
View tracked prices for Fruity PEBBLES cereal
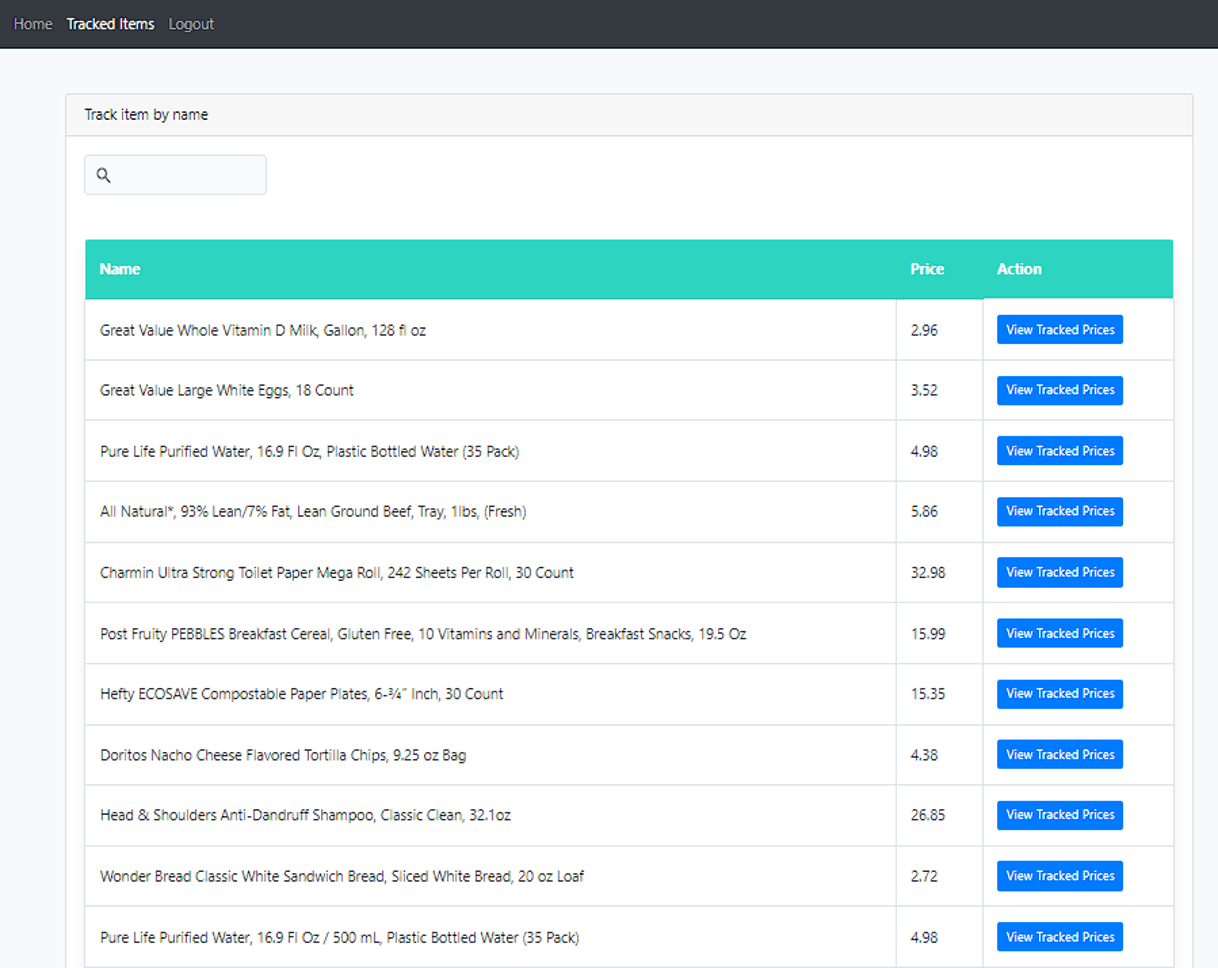[x=1059, y=633]
